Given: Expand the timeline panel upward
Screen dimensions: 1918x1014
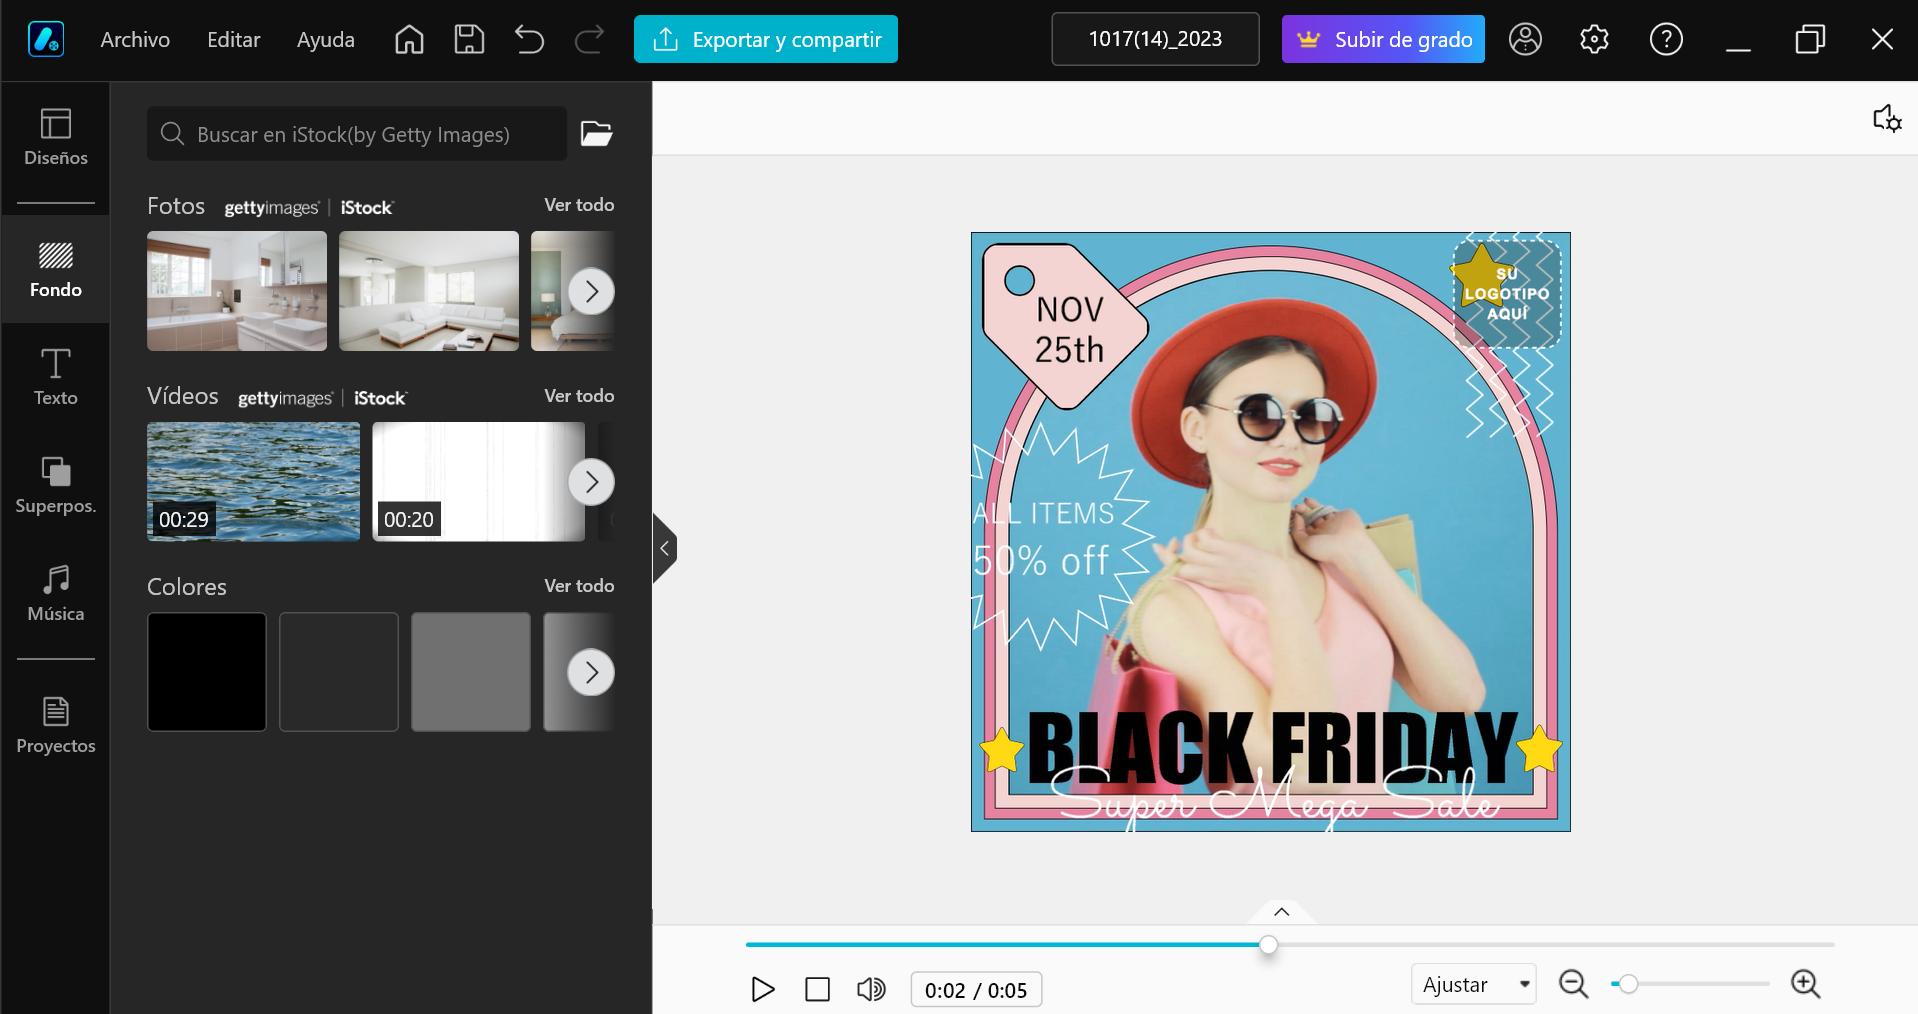Looking at the screenshot, I should pos(1281,912).
